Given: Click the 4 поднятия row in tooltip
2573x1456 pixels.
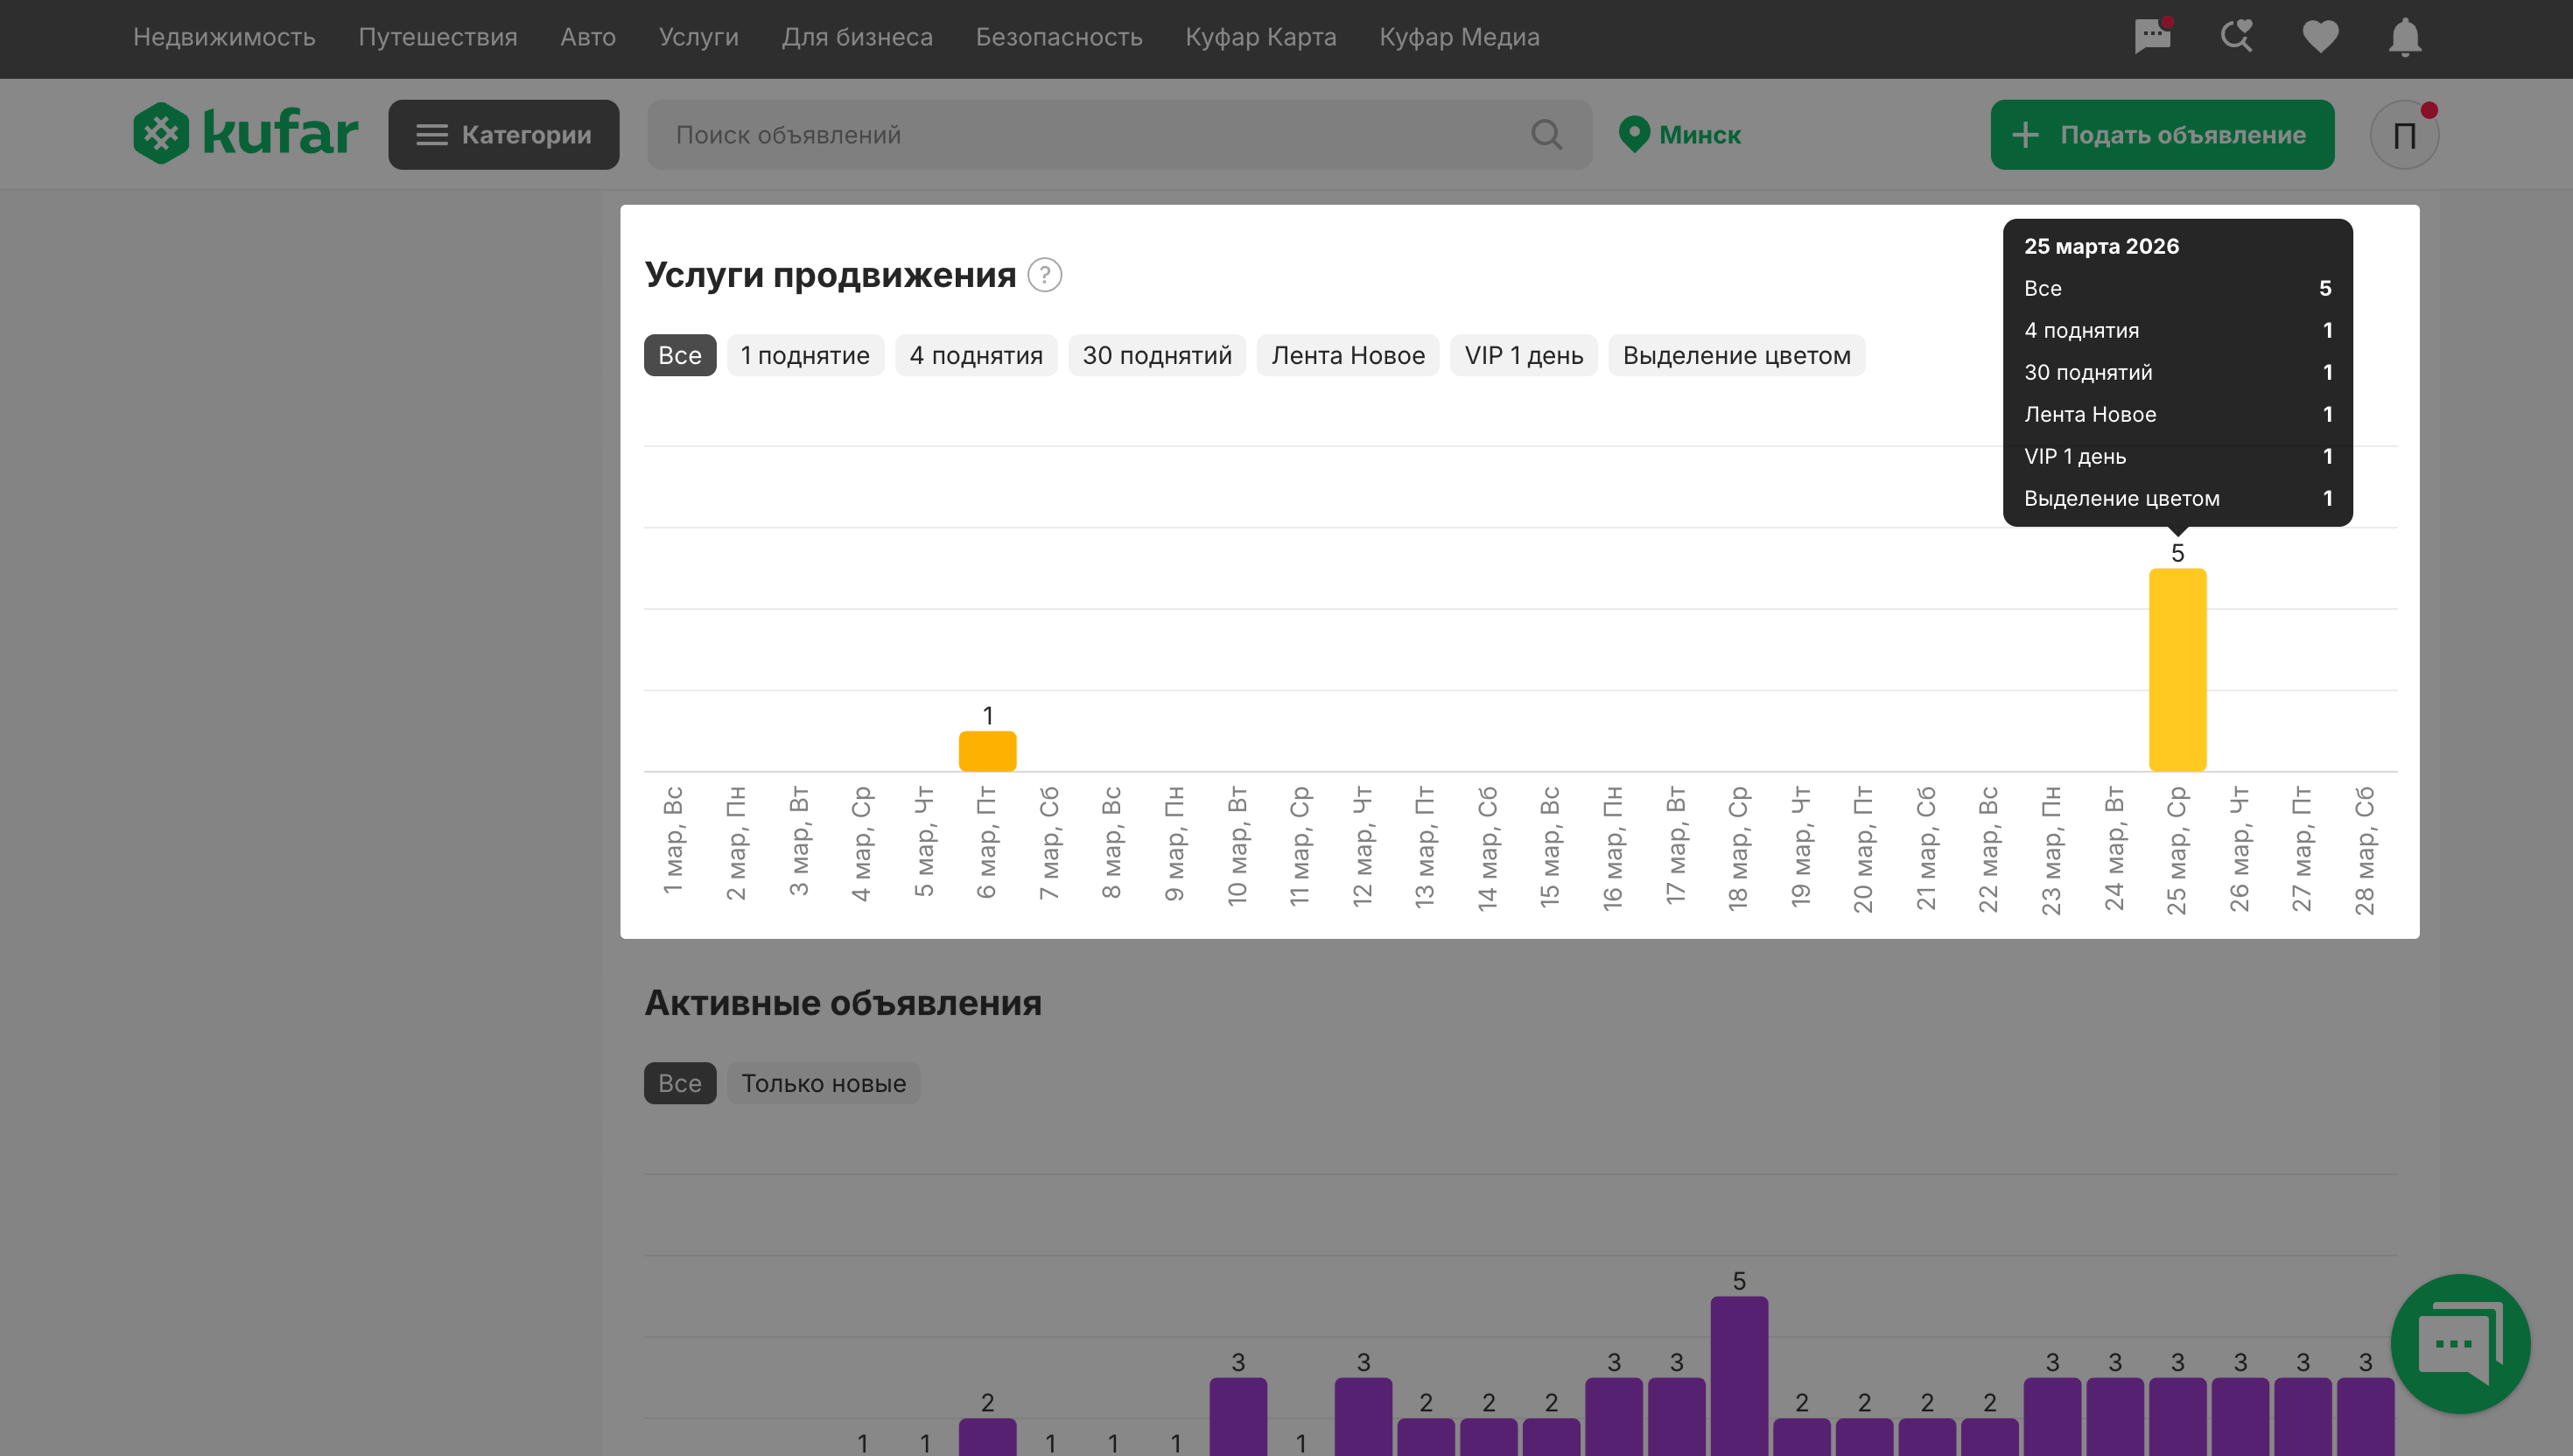Looking at the screenshot, I should [x=2177, y=330].
